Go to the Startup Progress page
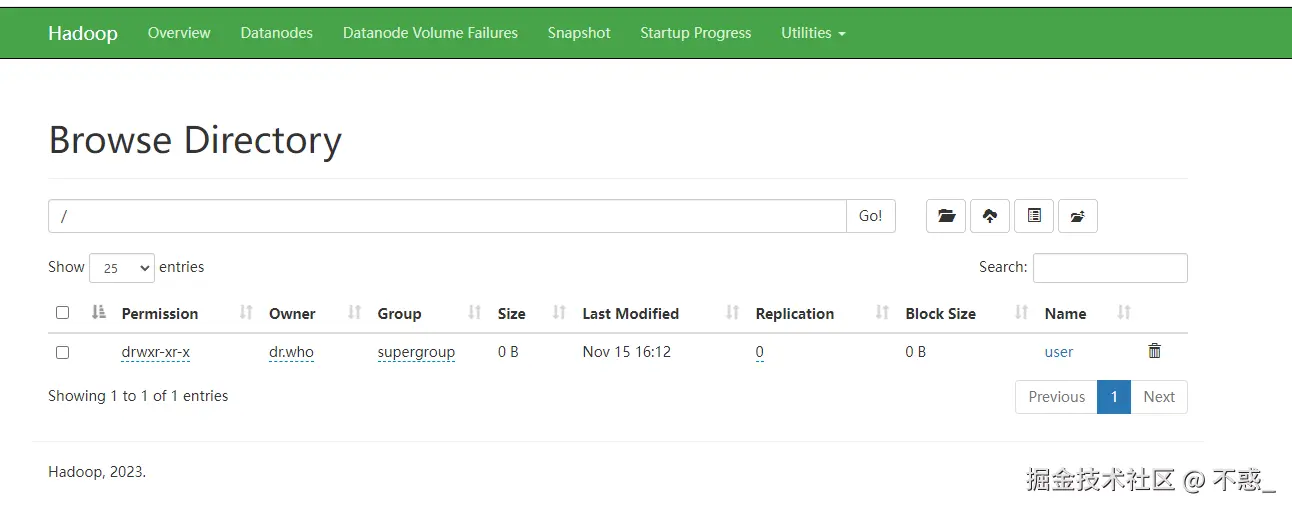The width and height of the screenshot is (1292, 510). pos(695,33)
